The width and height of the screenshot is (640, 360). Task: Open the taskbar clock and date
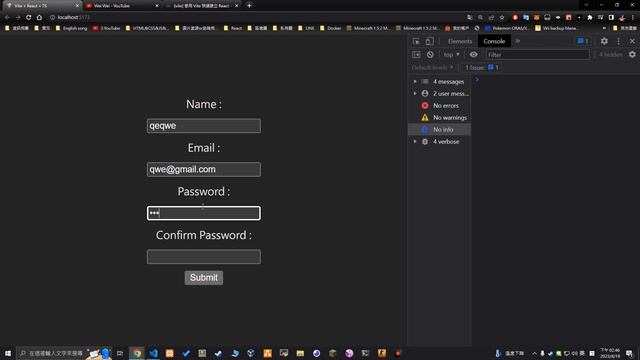(x=610, y=353)
